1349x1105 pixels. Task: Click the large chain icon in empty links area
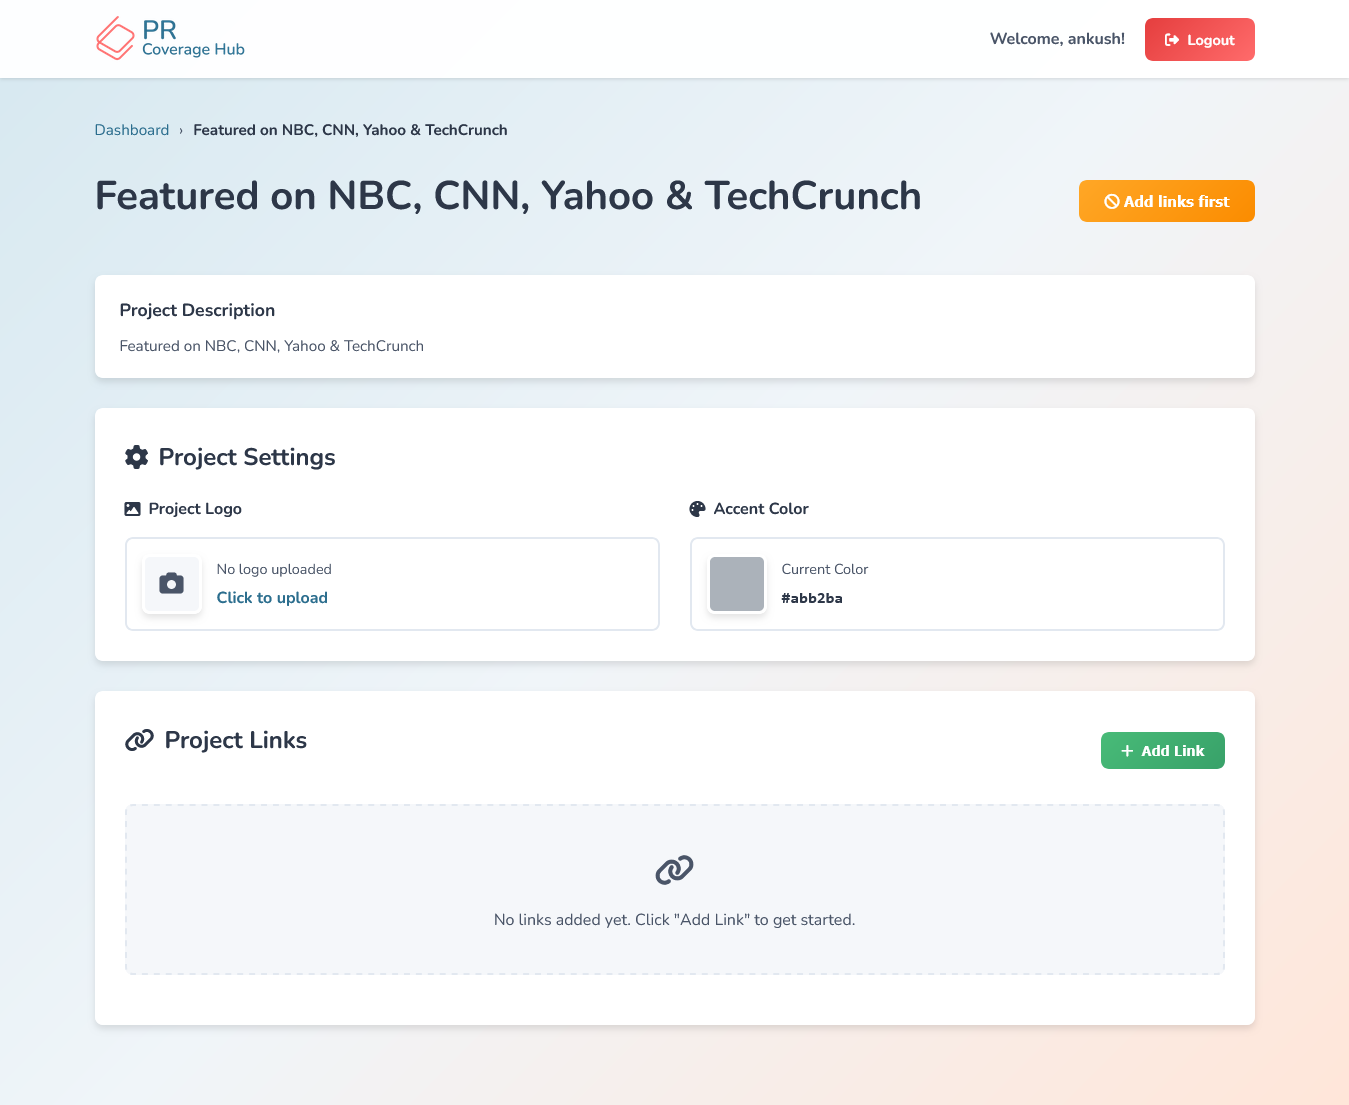(x=674, y=870)
